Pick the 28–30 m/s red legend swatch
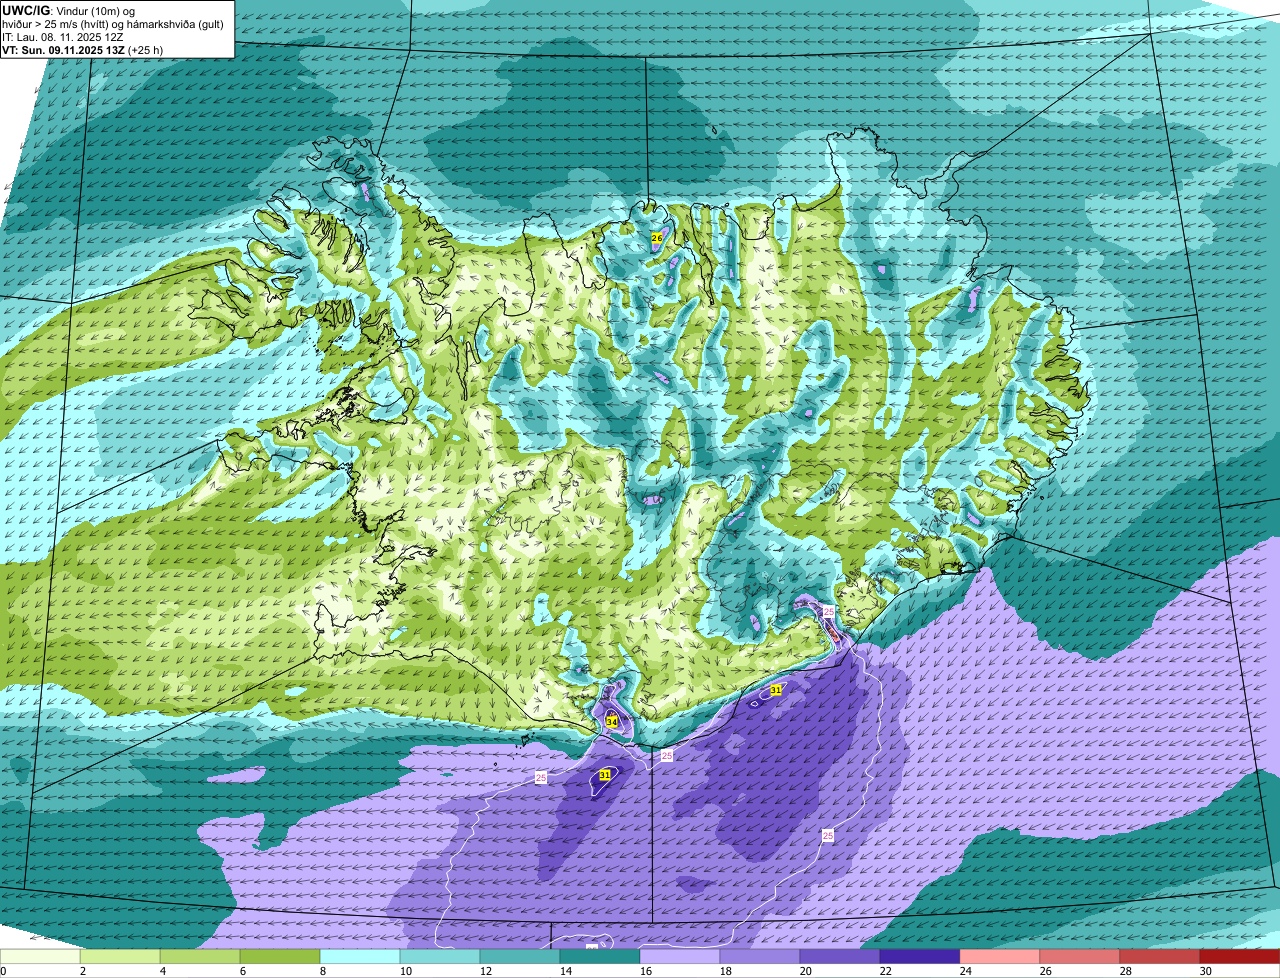This screenshot has height=978, width=1280. pos(1160,957)
